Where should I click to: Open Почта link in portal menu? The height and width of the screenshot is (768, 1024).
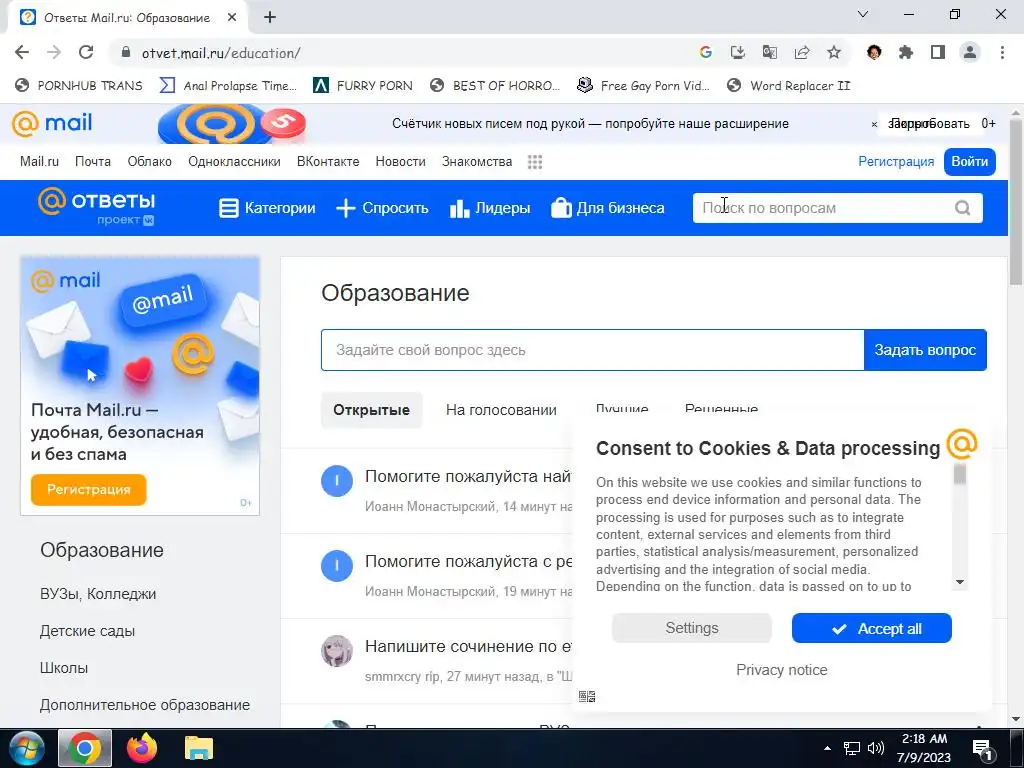pos(93,161)
